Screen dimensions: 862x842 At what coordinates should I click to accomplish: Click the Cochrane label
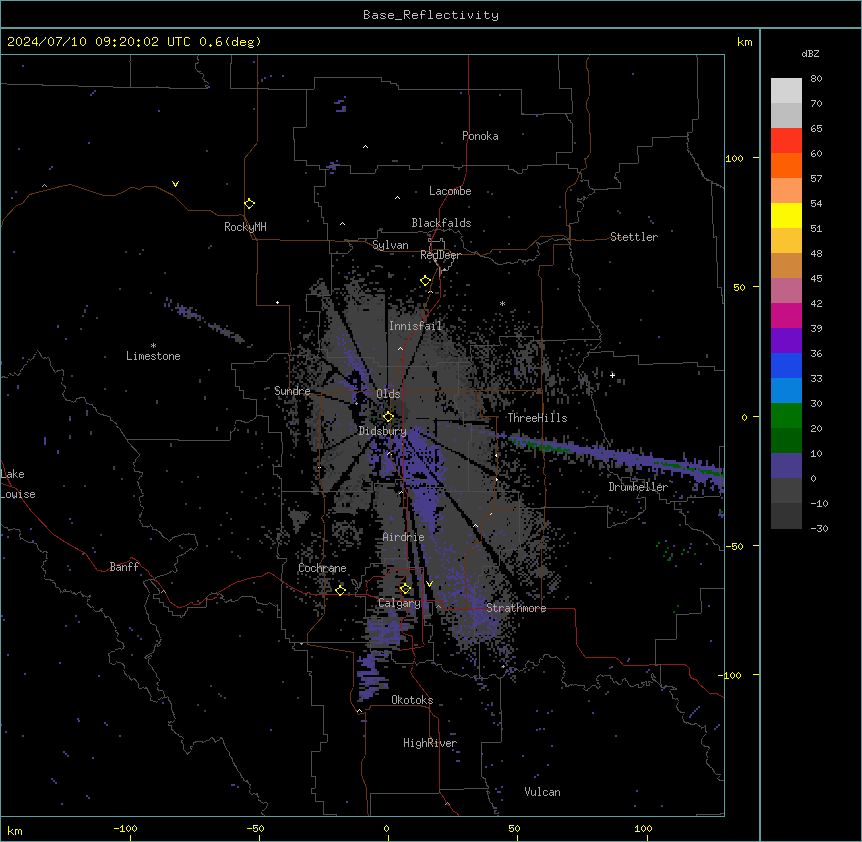click(322, 568)
